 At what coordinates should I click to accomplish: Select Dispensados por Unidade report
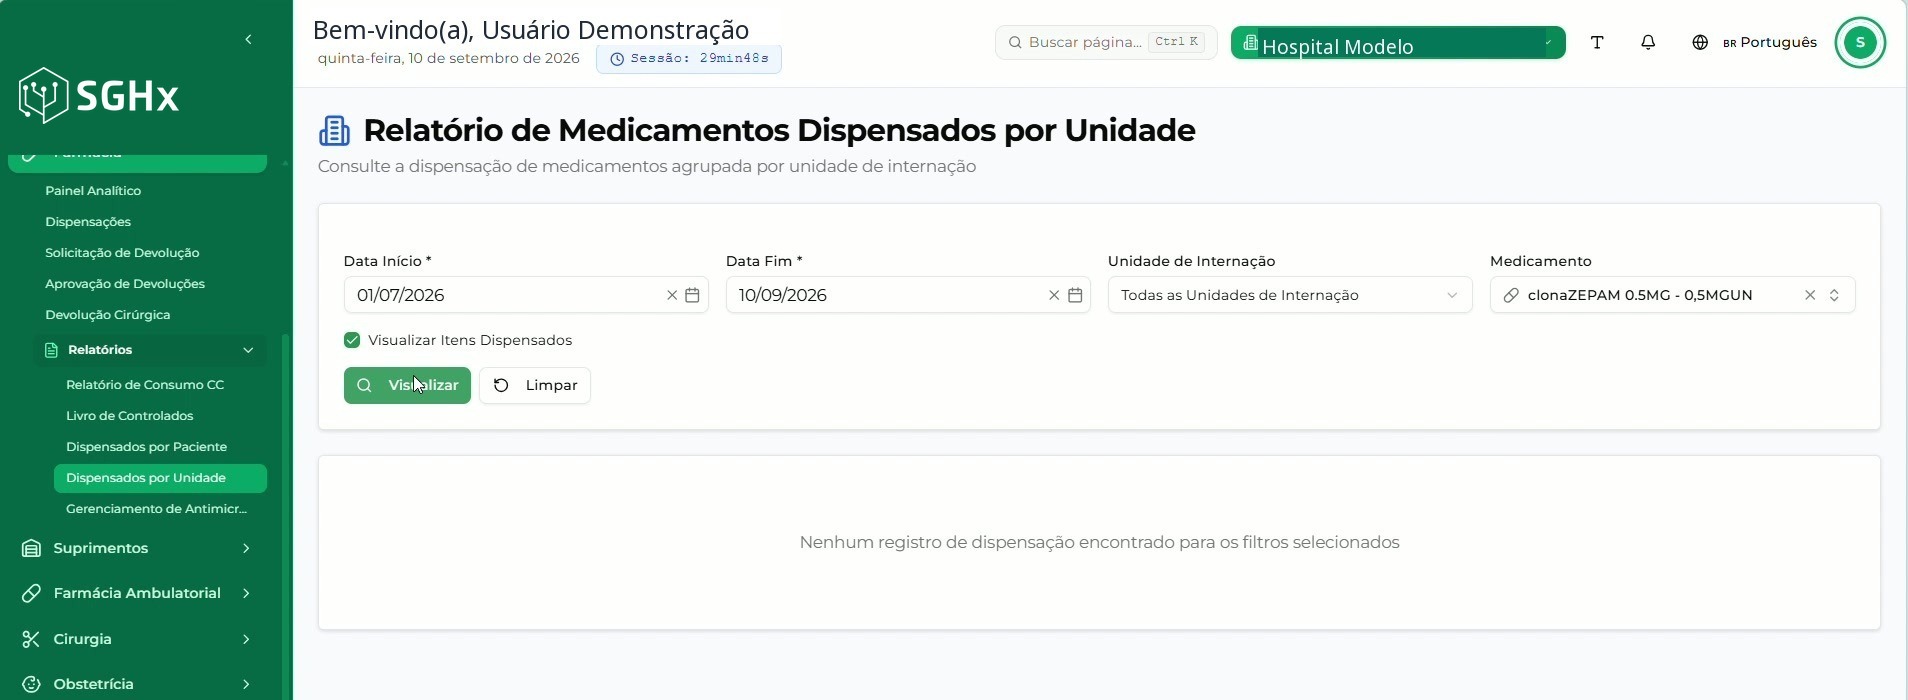pyautogui.click(x=160, y=478)
